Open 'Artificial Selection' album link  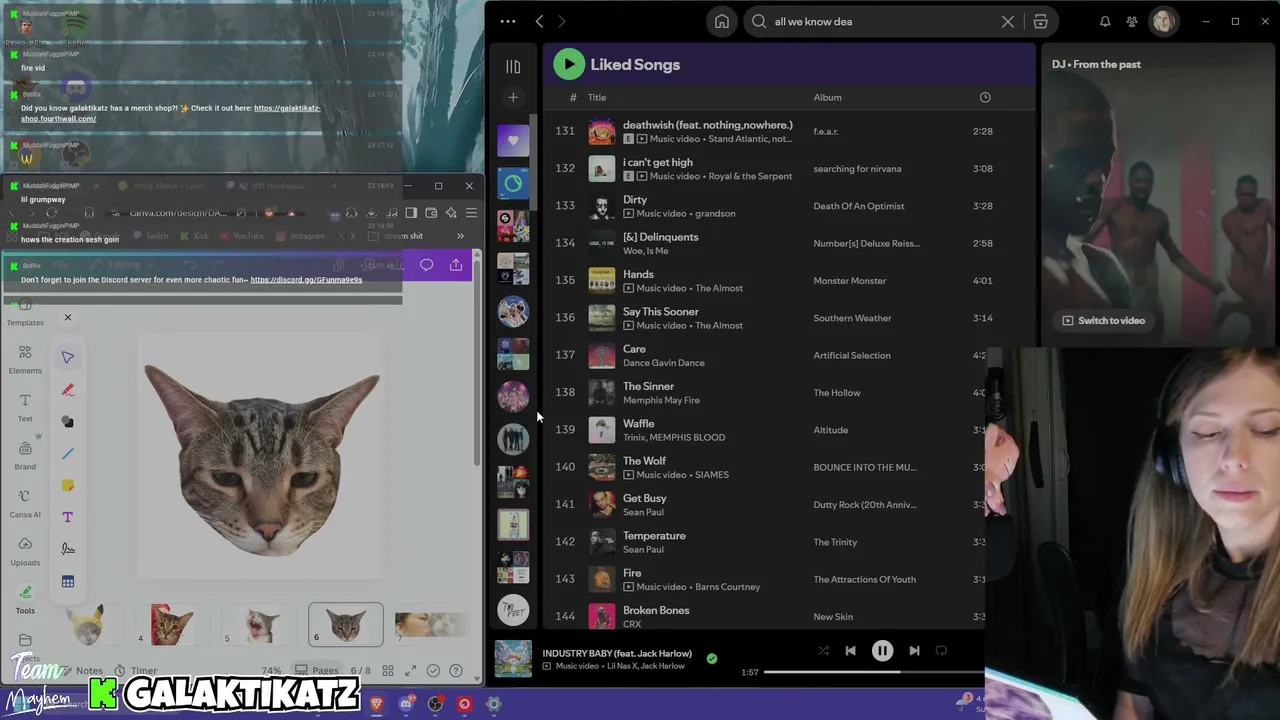(x=852, y=355)
